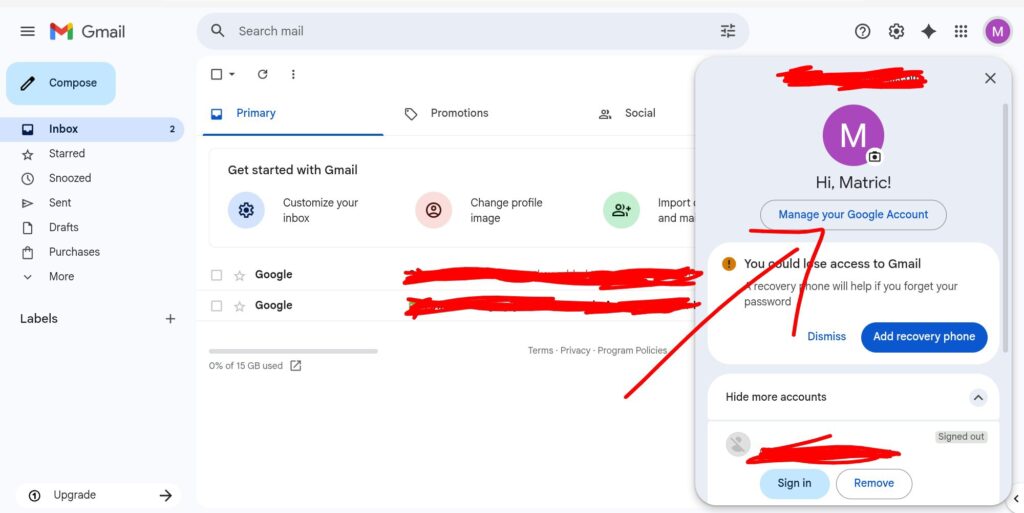Open Program Policies link
Viewport: 1024px width, 513px height.
pos(632,350)
